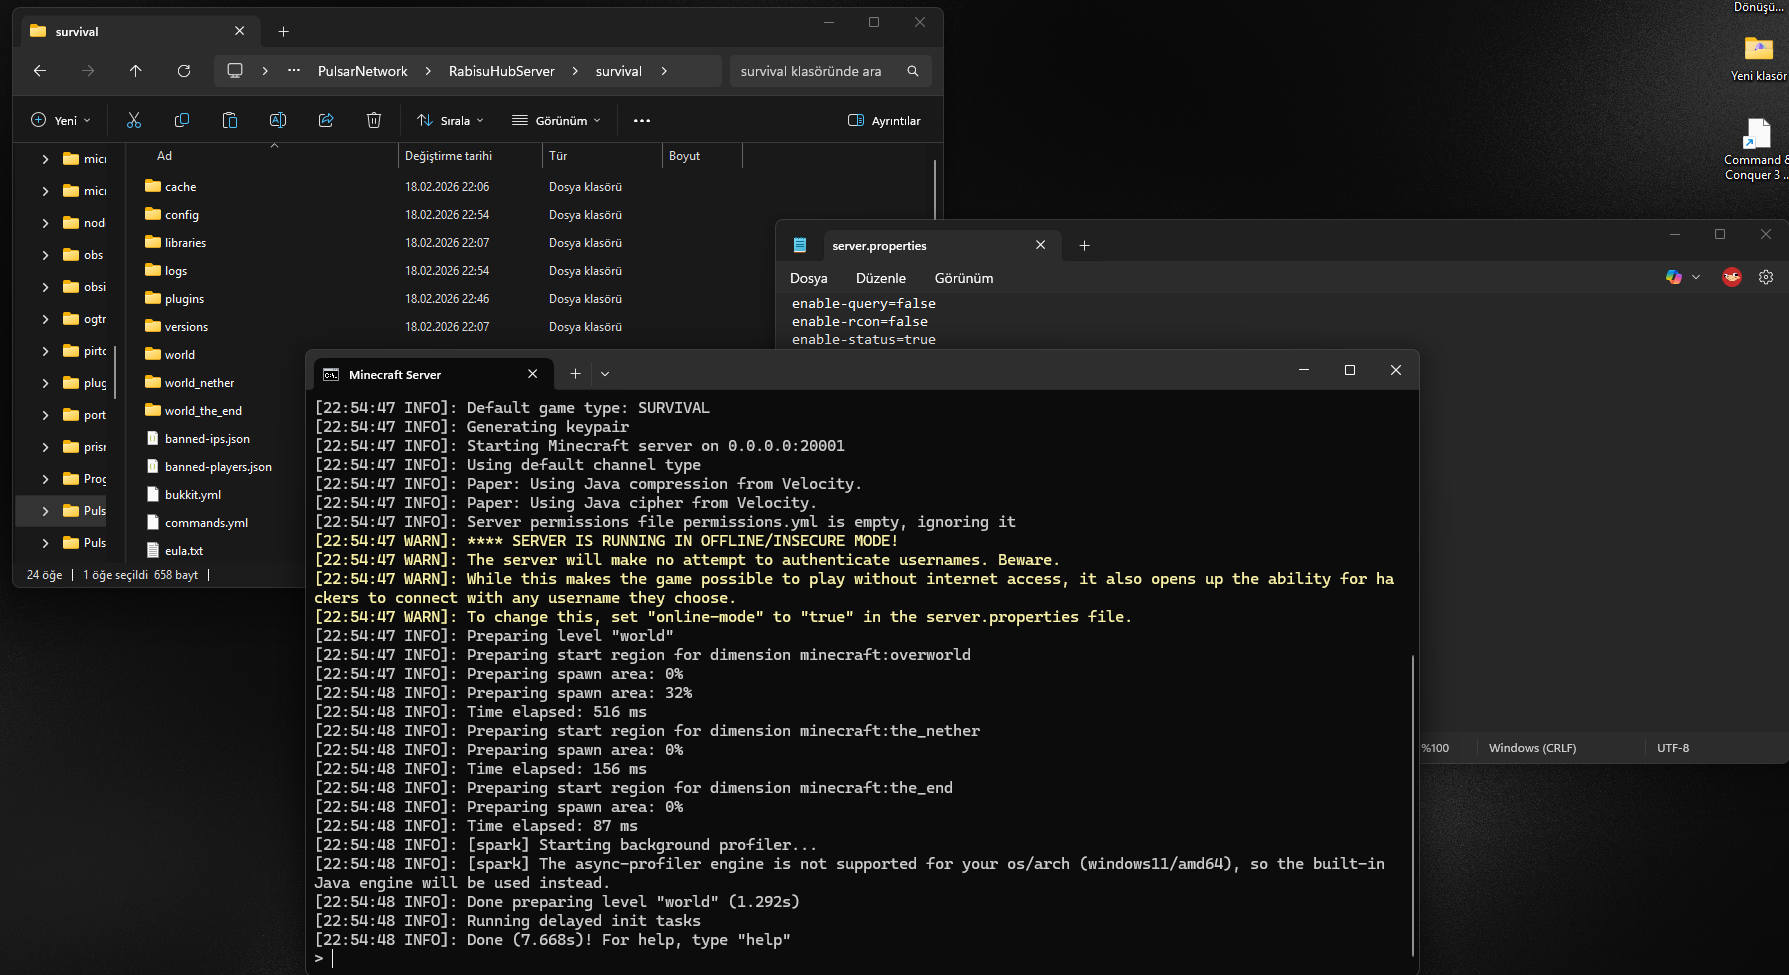Click the Copy icon in Explorer toolbar
This screenshot has width=1789, height=975.
(182, 121)
